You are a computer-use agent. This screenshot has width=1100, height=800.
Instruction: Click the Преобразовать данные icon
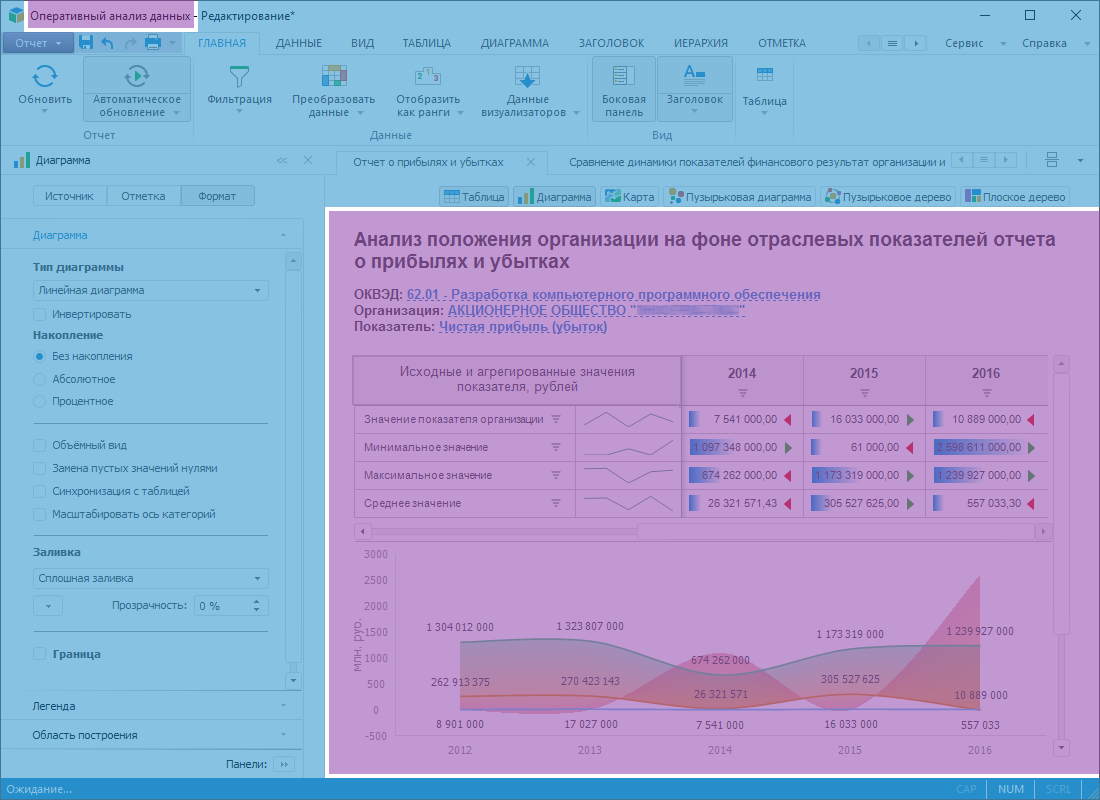tap(333, 76)
